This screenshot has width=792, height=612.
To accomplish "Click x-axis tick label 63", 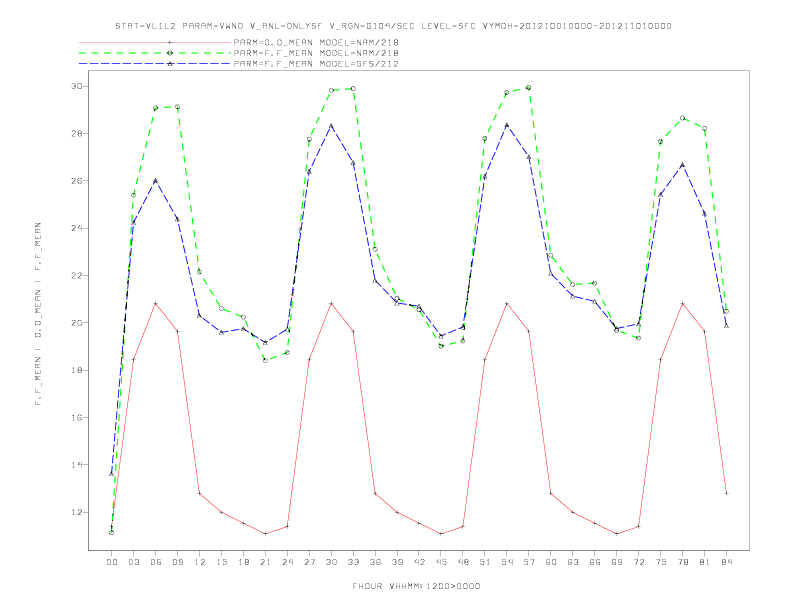I will tap(573, 562).
